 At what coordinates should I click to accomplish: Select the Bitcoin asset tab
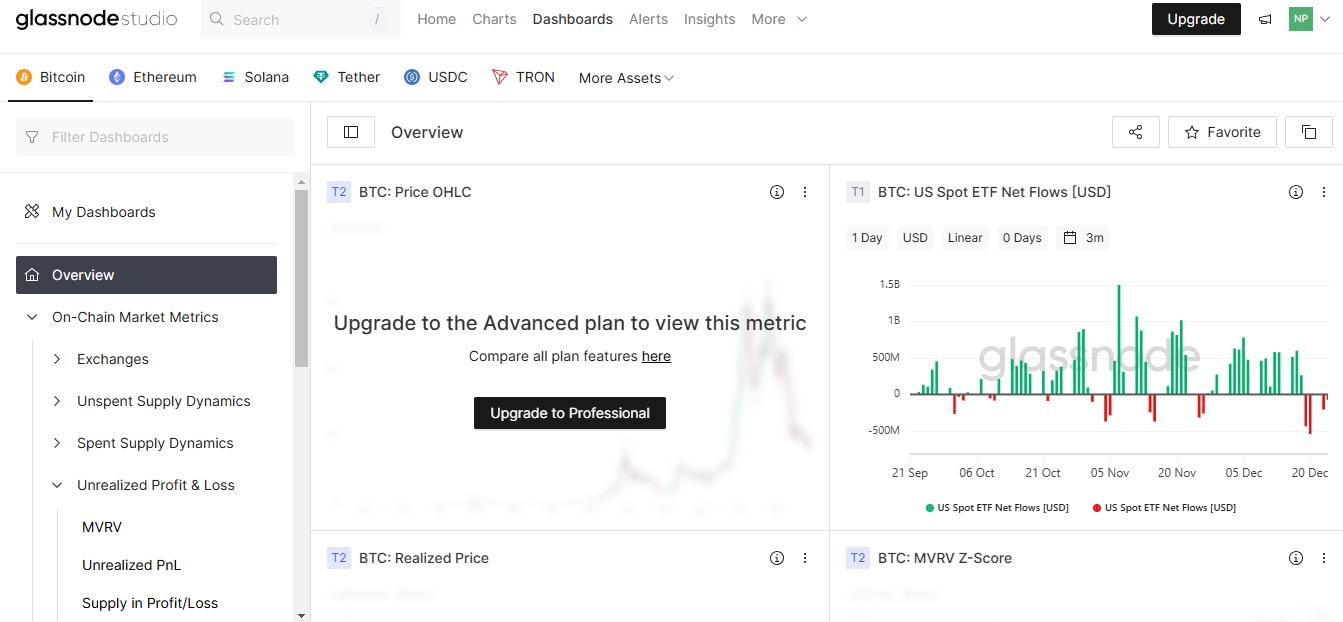pyautogui.click(x=51, y=77)
